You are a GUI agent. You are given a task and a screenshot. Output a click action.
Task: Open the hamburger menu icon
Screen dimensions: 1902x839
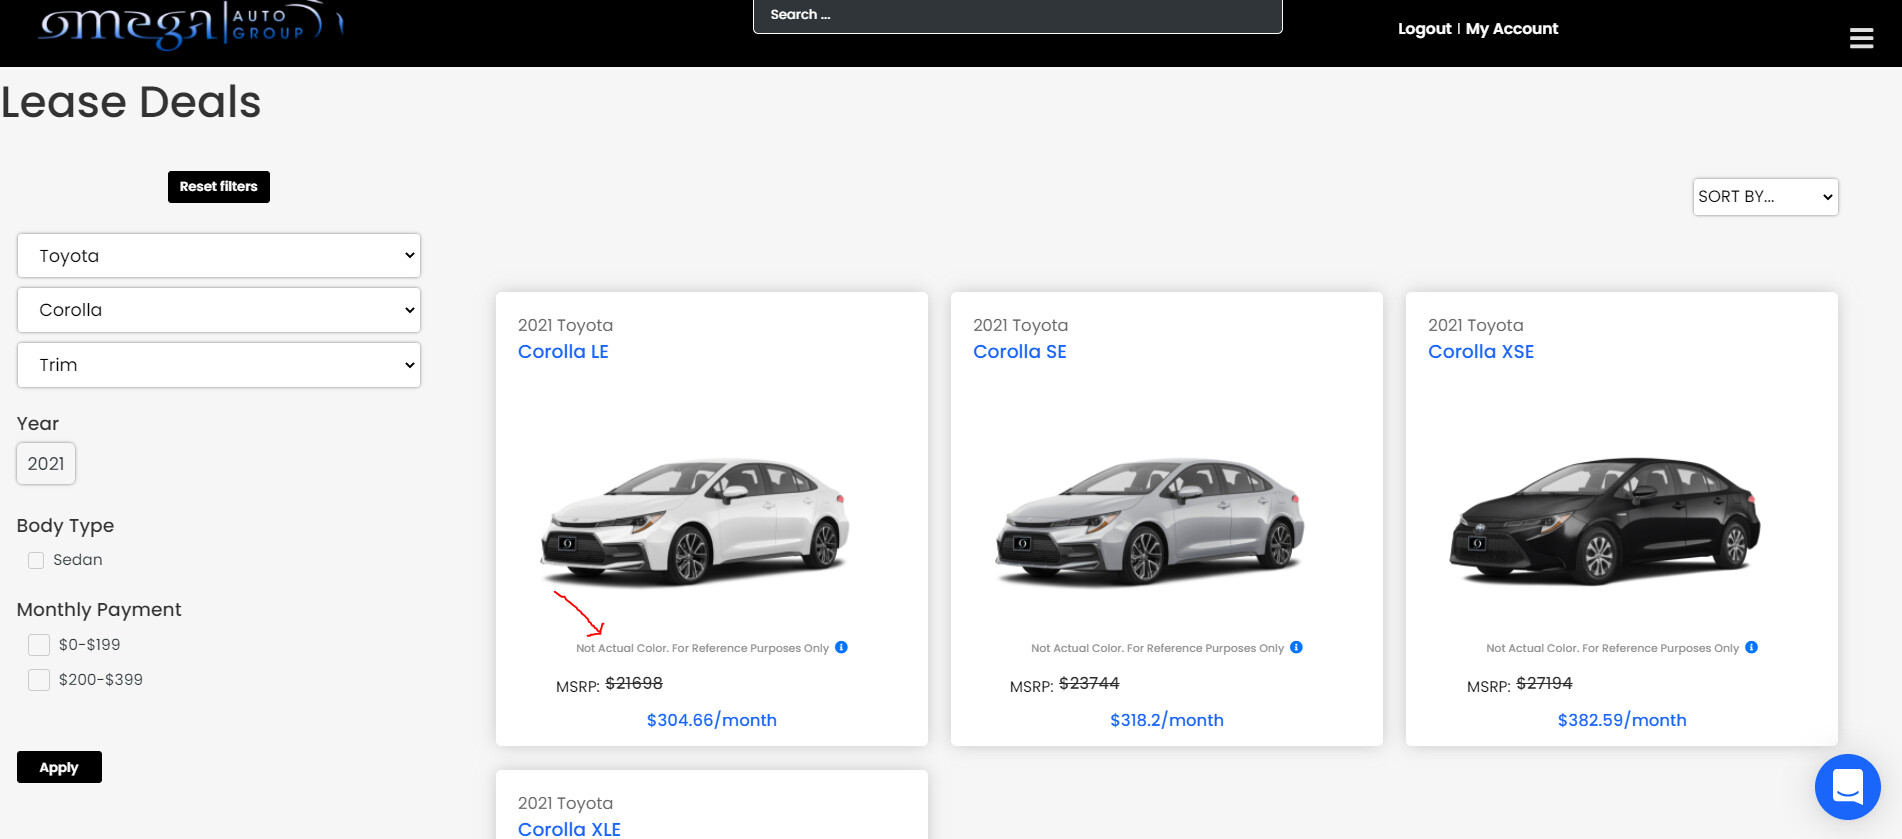pos(1861,38)
